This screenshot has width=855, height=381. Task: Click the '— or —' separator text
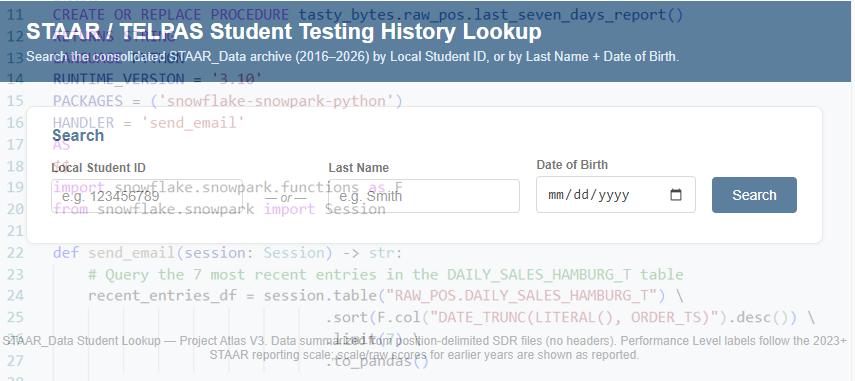[x=286, y=198]
